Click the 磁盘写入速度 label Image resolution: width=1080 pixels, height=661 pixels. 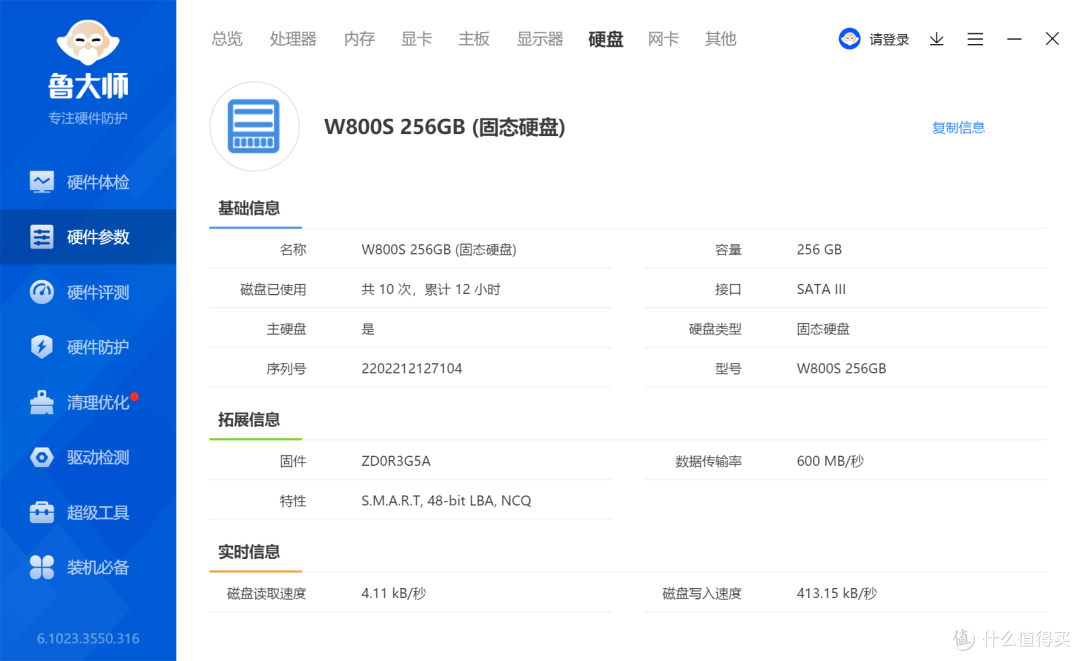[x=702, y=593]
